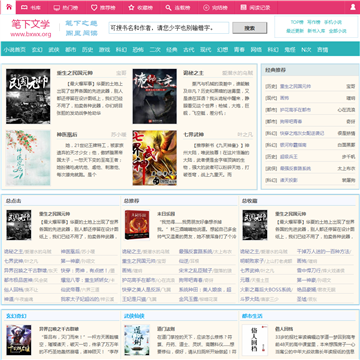360x360 pixels.
Task: Open 斗罗大陆 in the 总收藏 list
Action: 249,299
